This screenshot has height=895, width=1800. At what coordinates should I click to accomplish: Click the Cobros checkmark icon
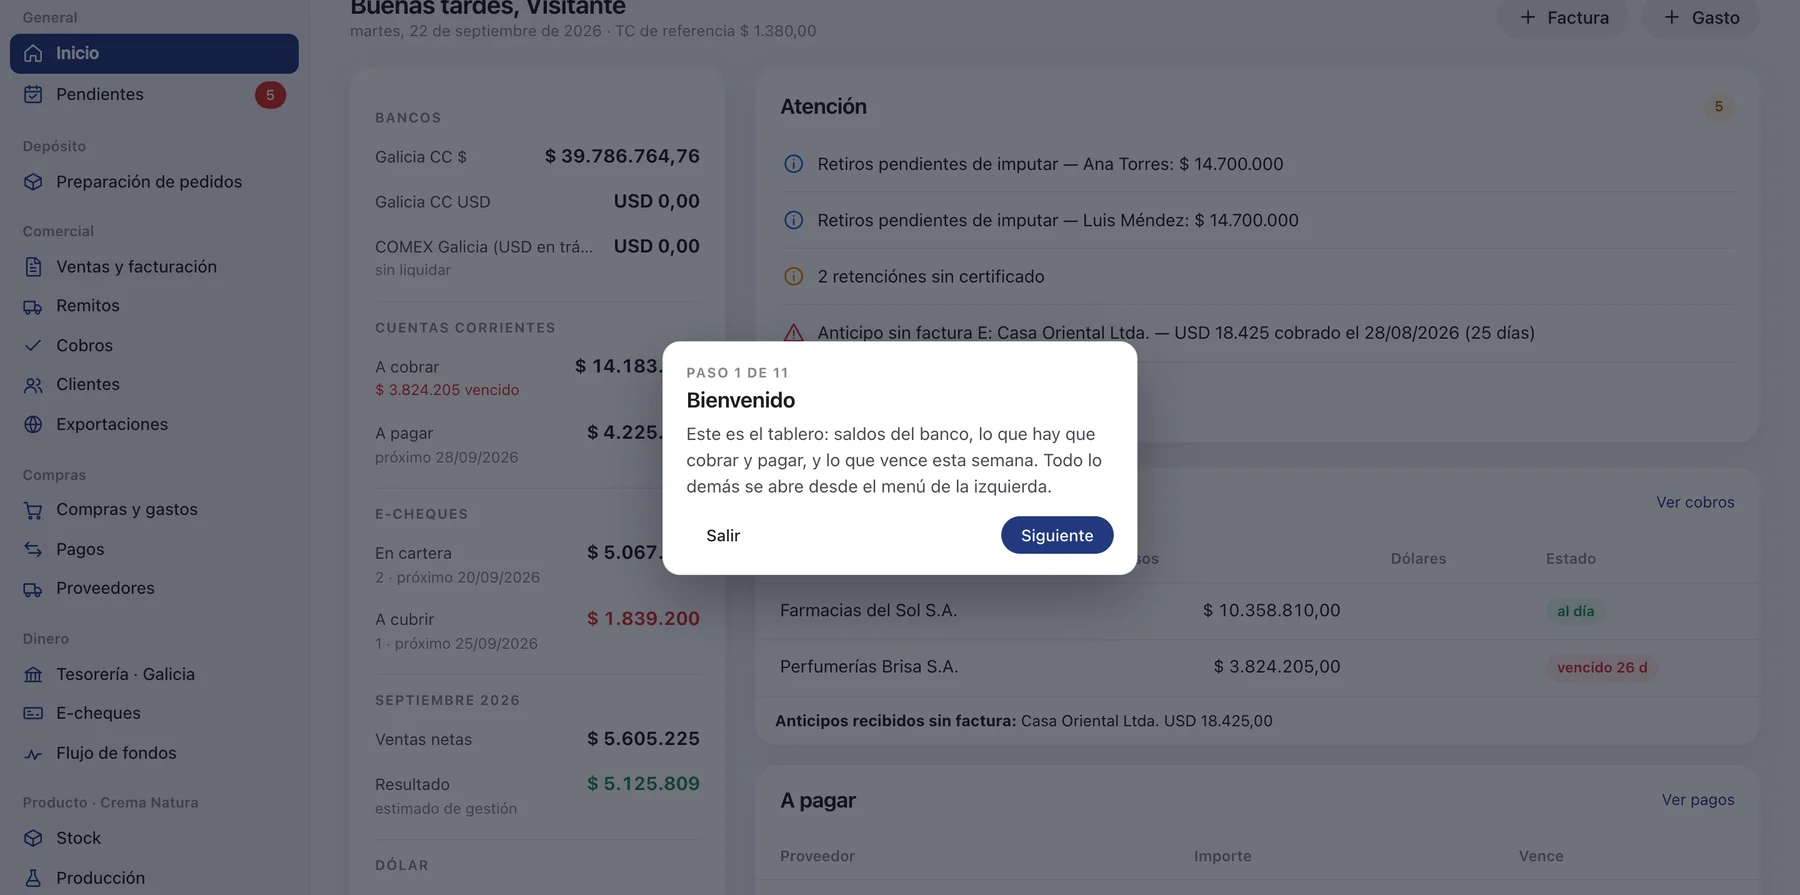click(x=33, y=345)
